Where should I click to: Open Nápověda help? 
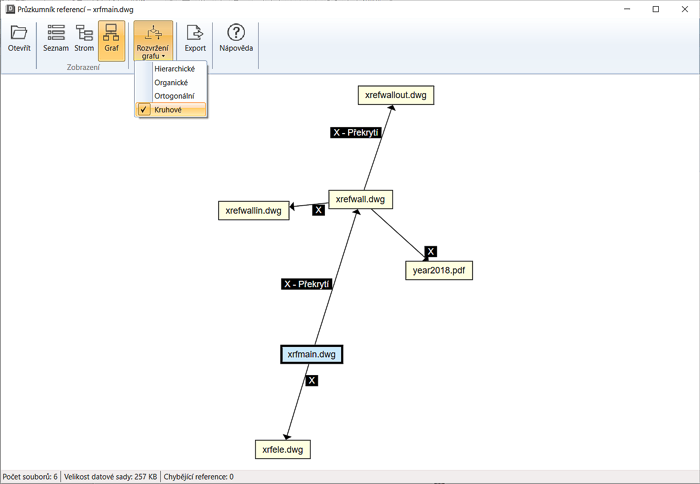click(x=236, y=34)
